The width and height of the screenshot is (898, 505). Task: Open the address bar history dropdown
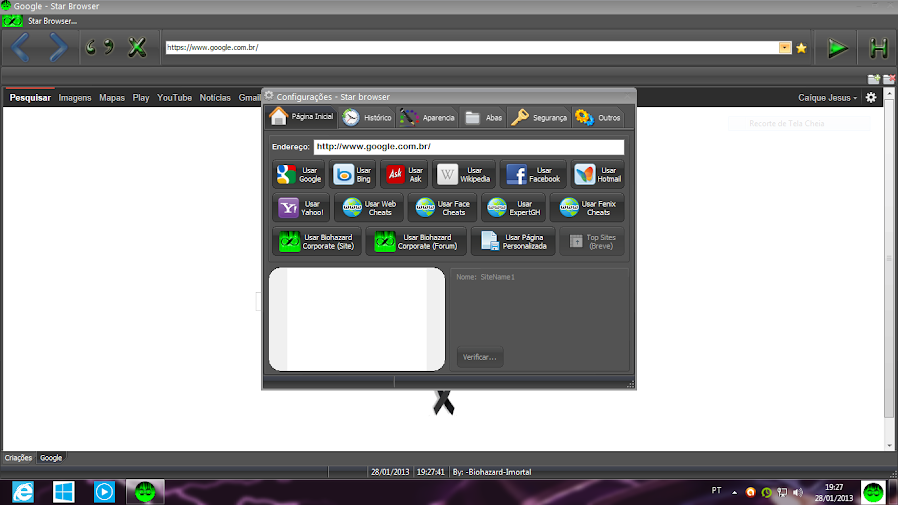(785, 48)
